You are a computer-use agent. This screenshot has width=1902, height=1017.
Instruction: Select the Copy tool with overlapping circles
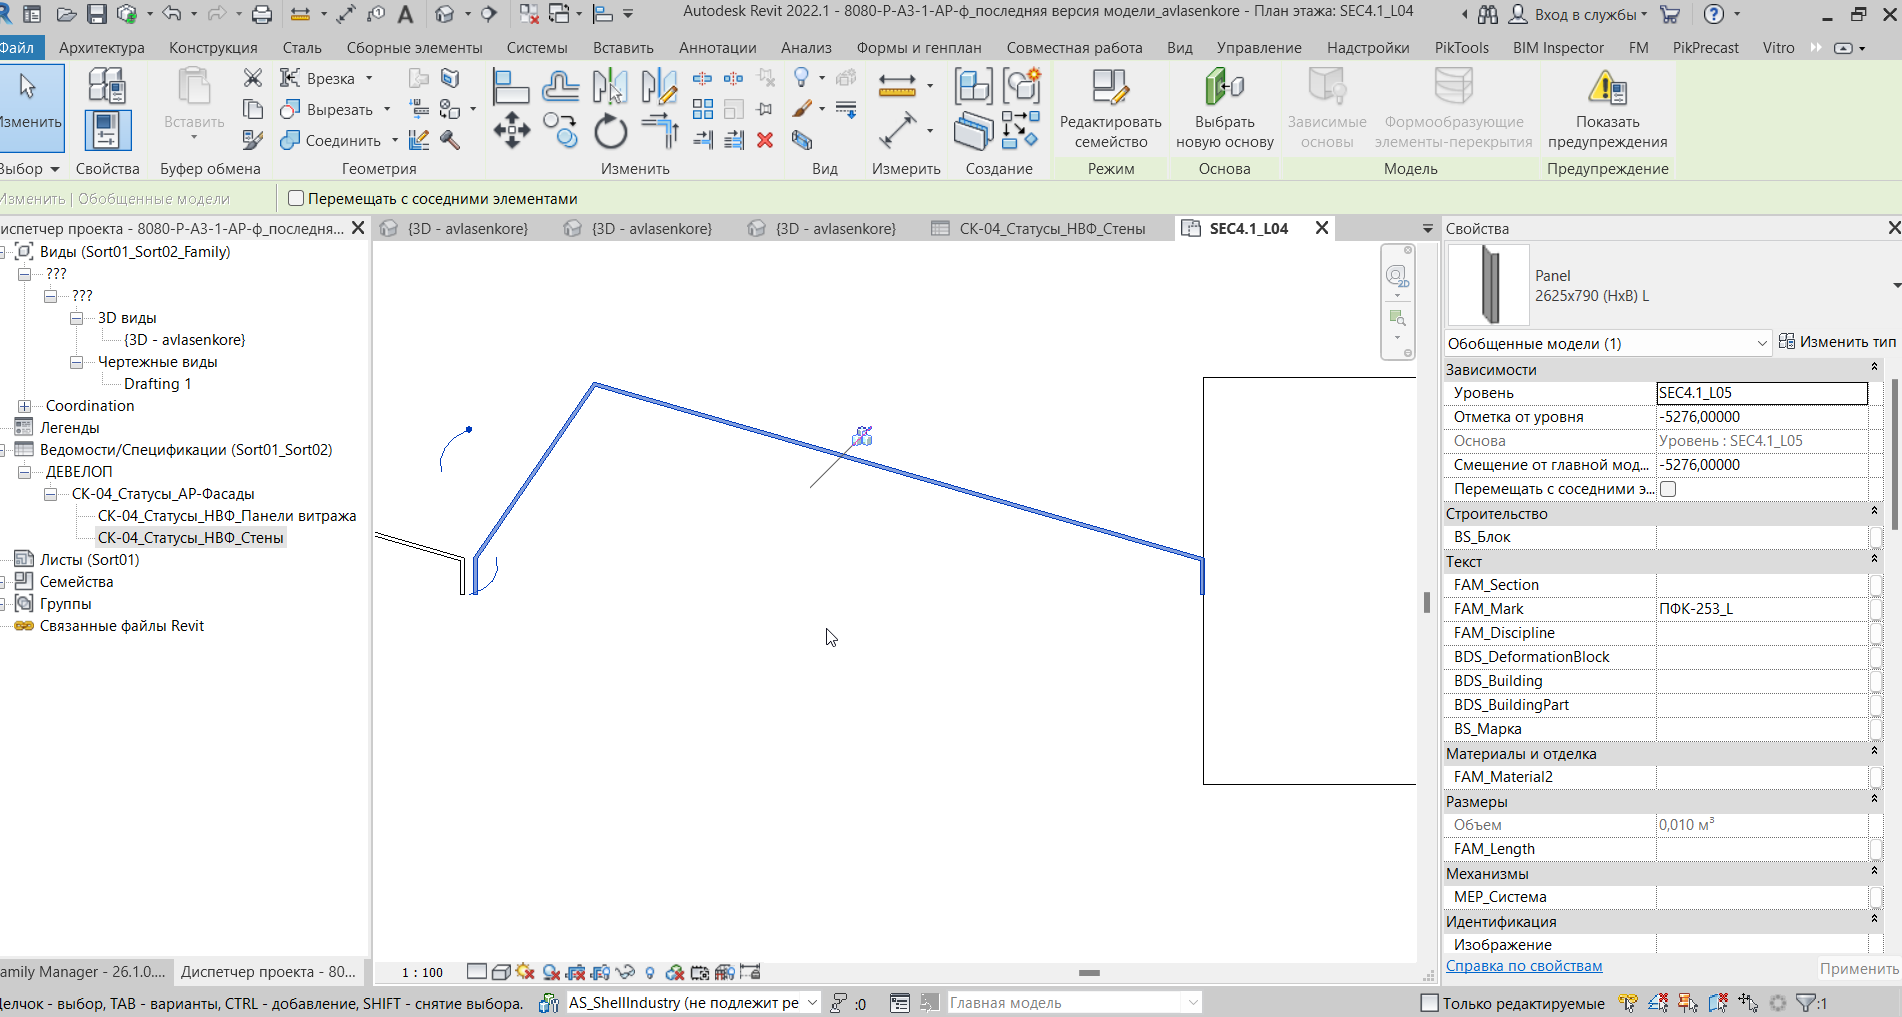point(560,130)
